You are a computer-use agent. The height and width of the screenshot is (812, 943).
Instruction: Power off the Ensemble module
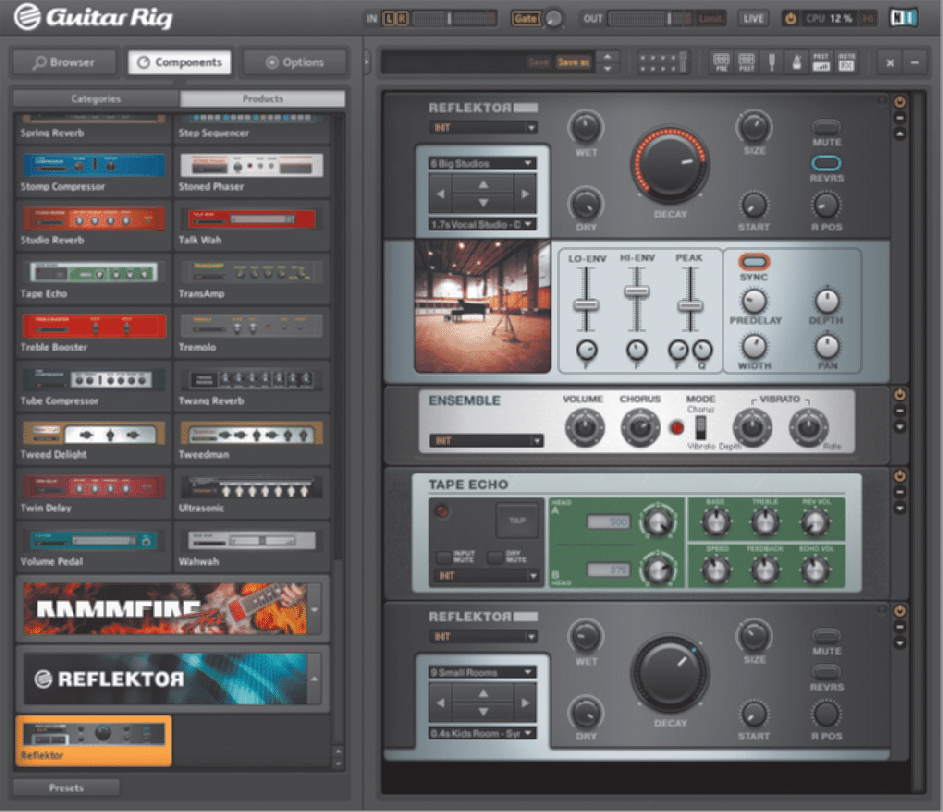pos(900,395)
